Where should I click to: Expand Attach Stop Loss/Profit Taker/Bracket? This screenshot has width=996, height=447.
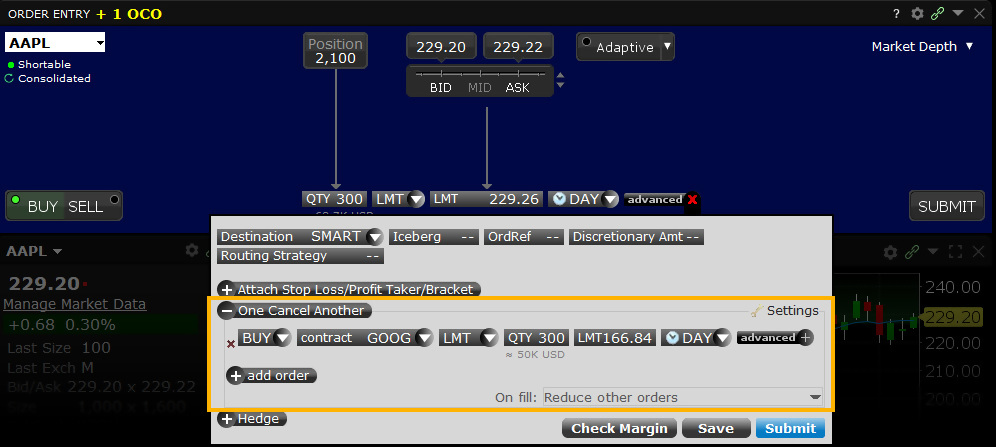tap(226, 289)
